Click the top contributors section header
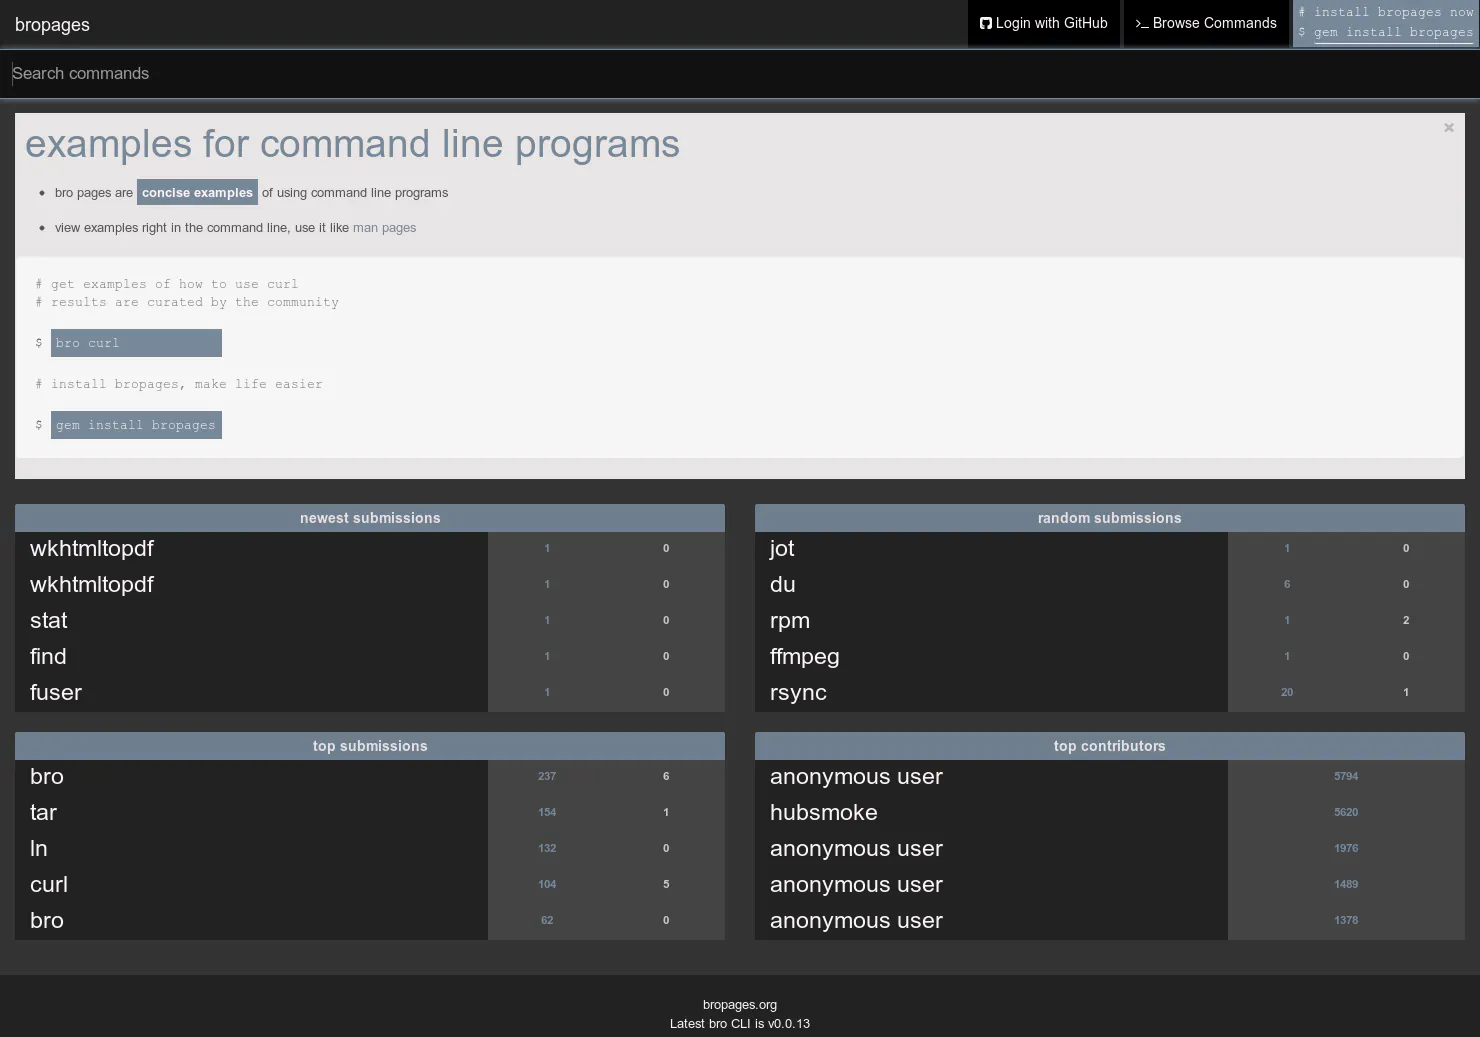The image size is (1480, 1037). pos(1110,746)
